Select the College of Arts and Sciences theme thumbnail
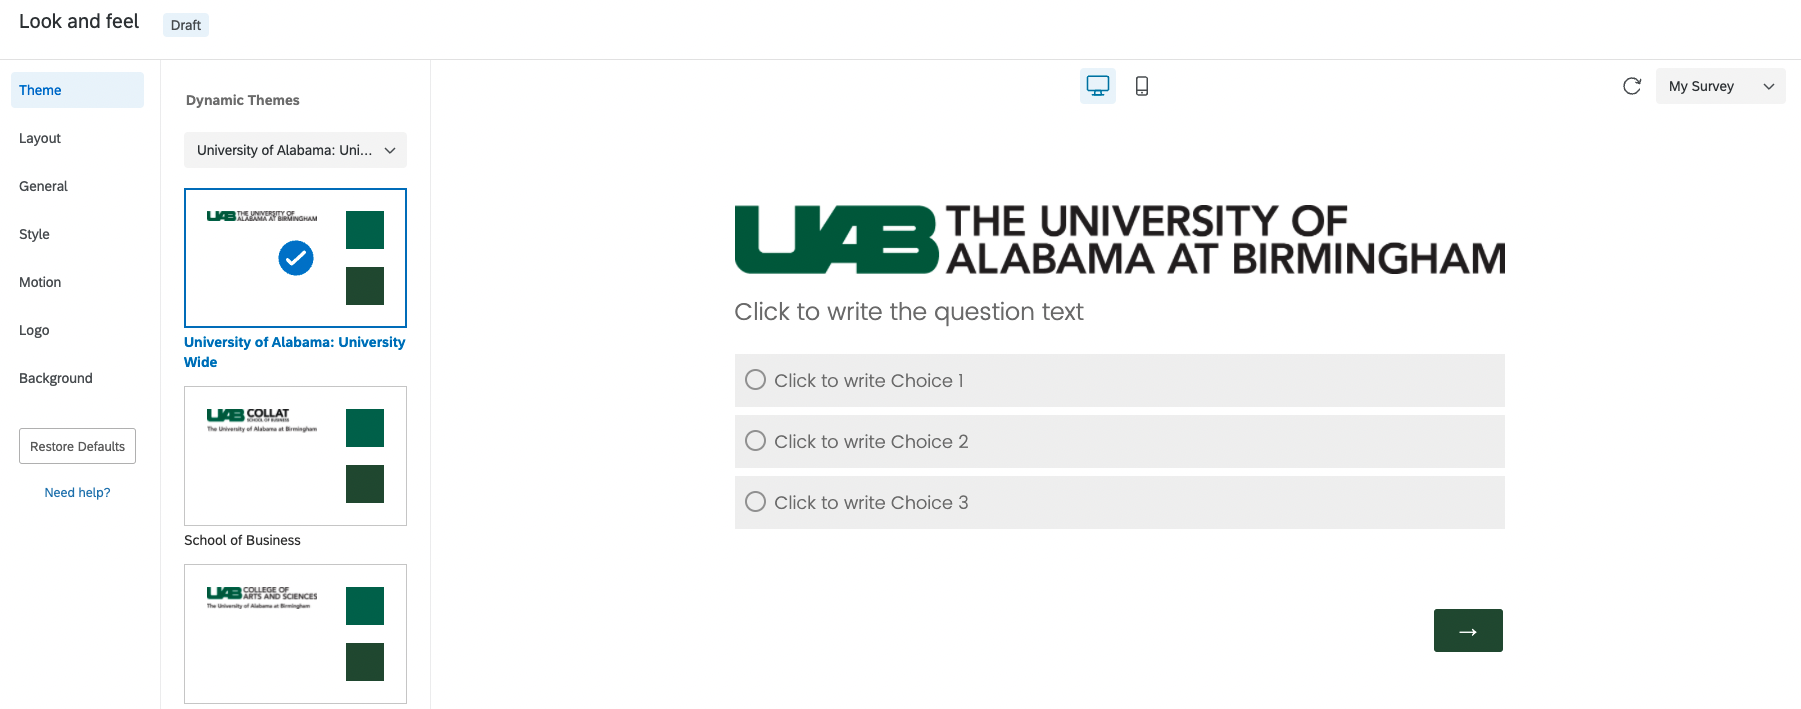This screenshot has width=1801, height=709. click(x=295, y=634)
